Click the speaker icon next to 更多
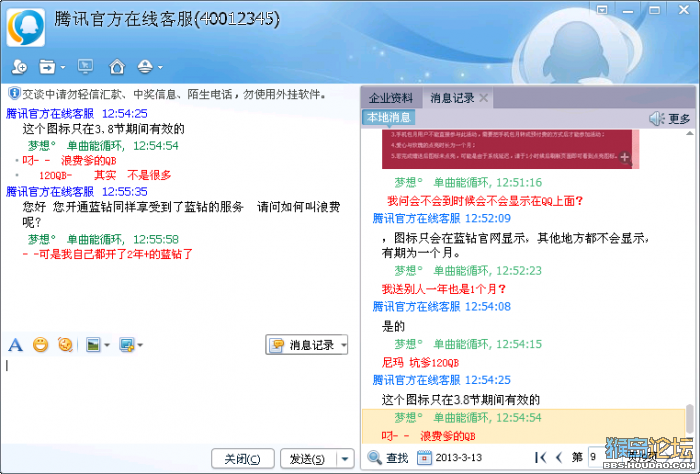The image size is (700, 474). pos(656,118)
